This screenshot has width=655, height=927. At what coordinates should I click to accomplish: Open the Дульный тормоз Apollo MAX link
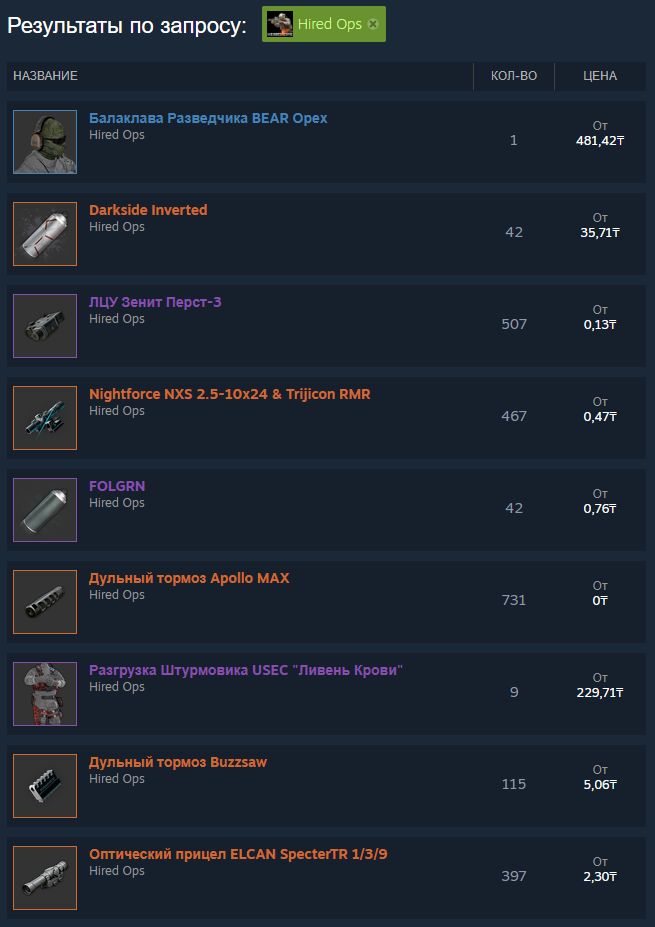189,578
